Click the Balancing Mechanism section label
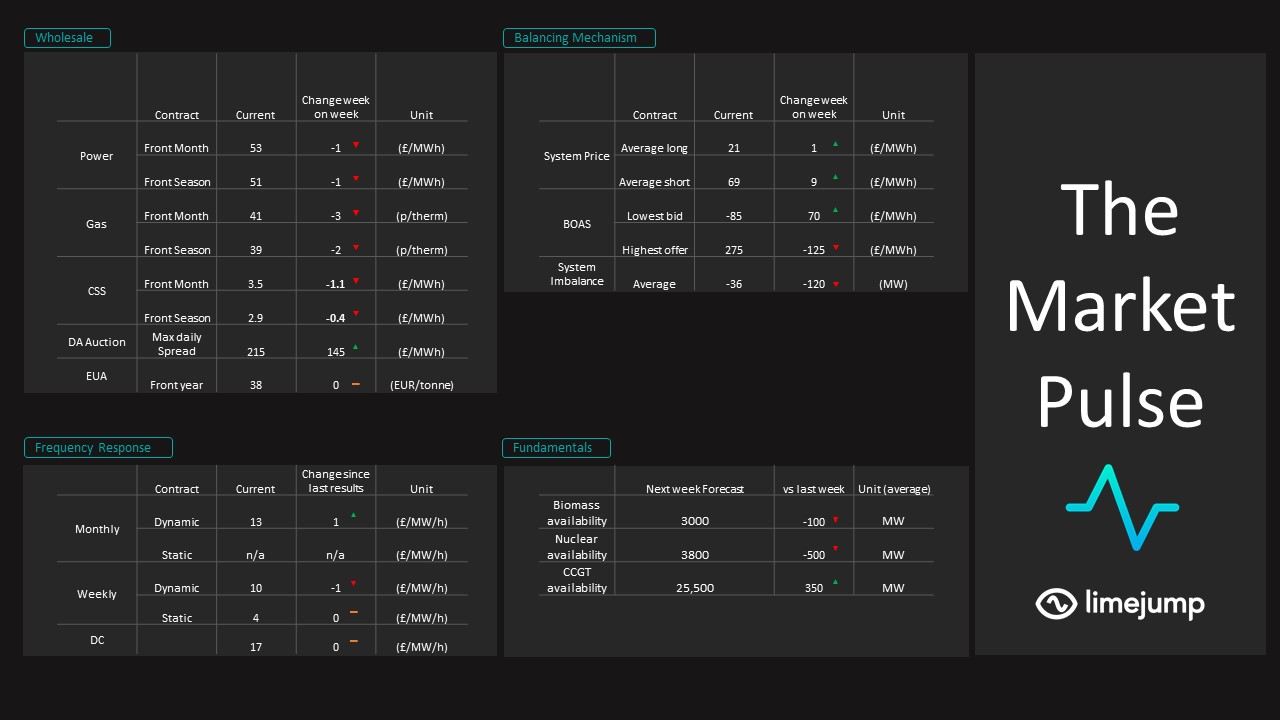Screen dimensions: 1280x720 (x=579, y=38)
